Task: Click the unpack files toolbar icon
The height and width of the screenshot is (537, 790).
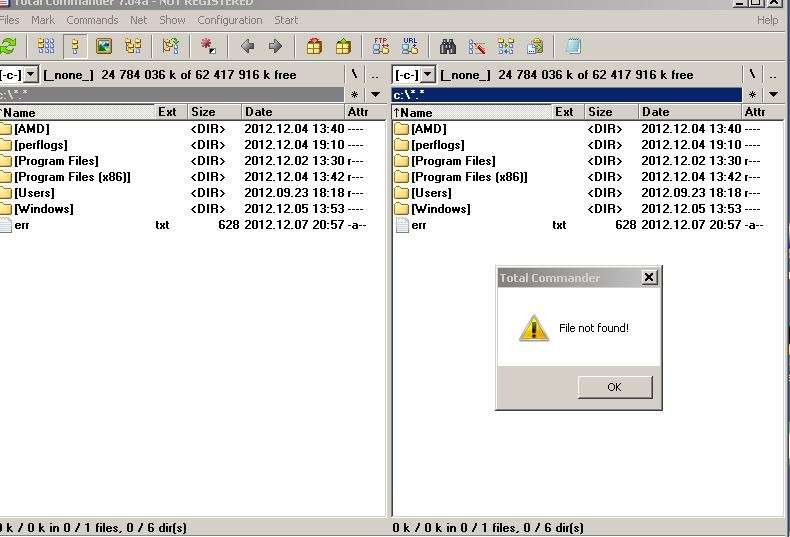Action: (x=344, y=47)
